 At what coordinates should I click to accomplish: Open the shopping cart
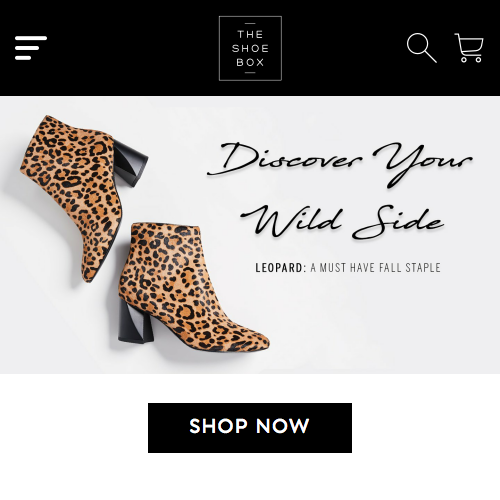(x=469, y=48)
